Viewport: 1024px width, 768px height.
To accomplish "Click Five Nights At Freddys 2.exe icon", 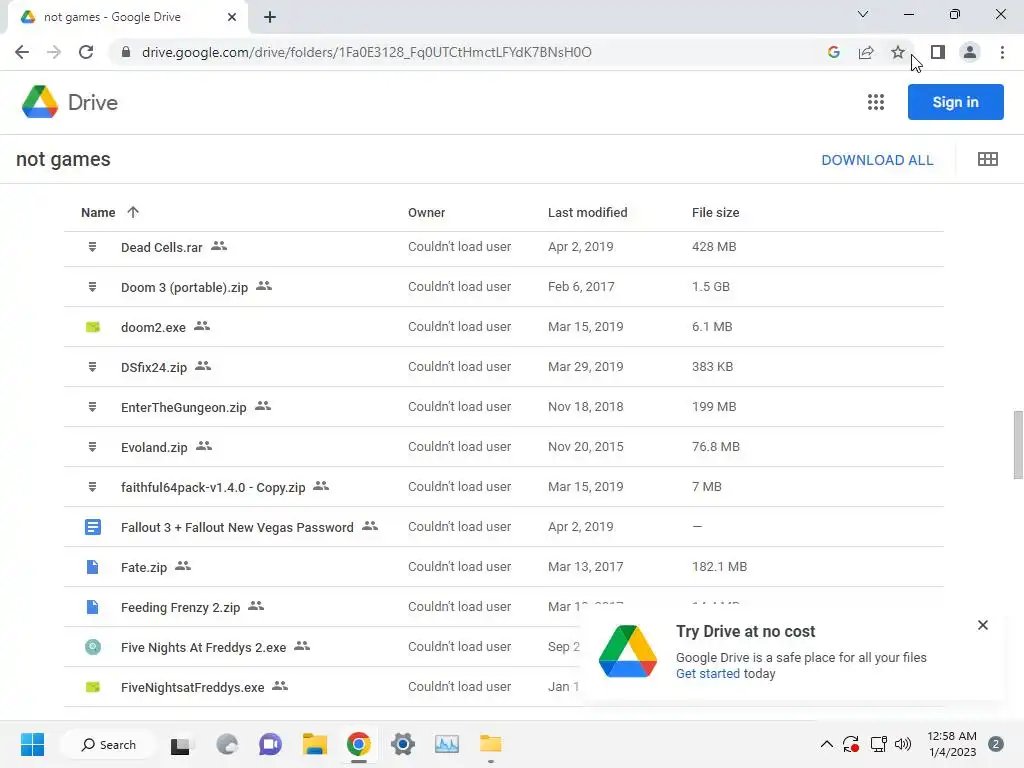I will [93, 647].
